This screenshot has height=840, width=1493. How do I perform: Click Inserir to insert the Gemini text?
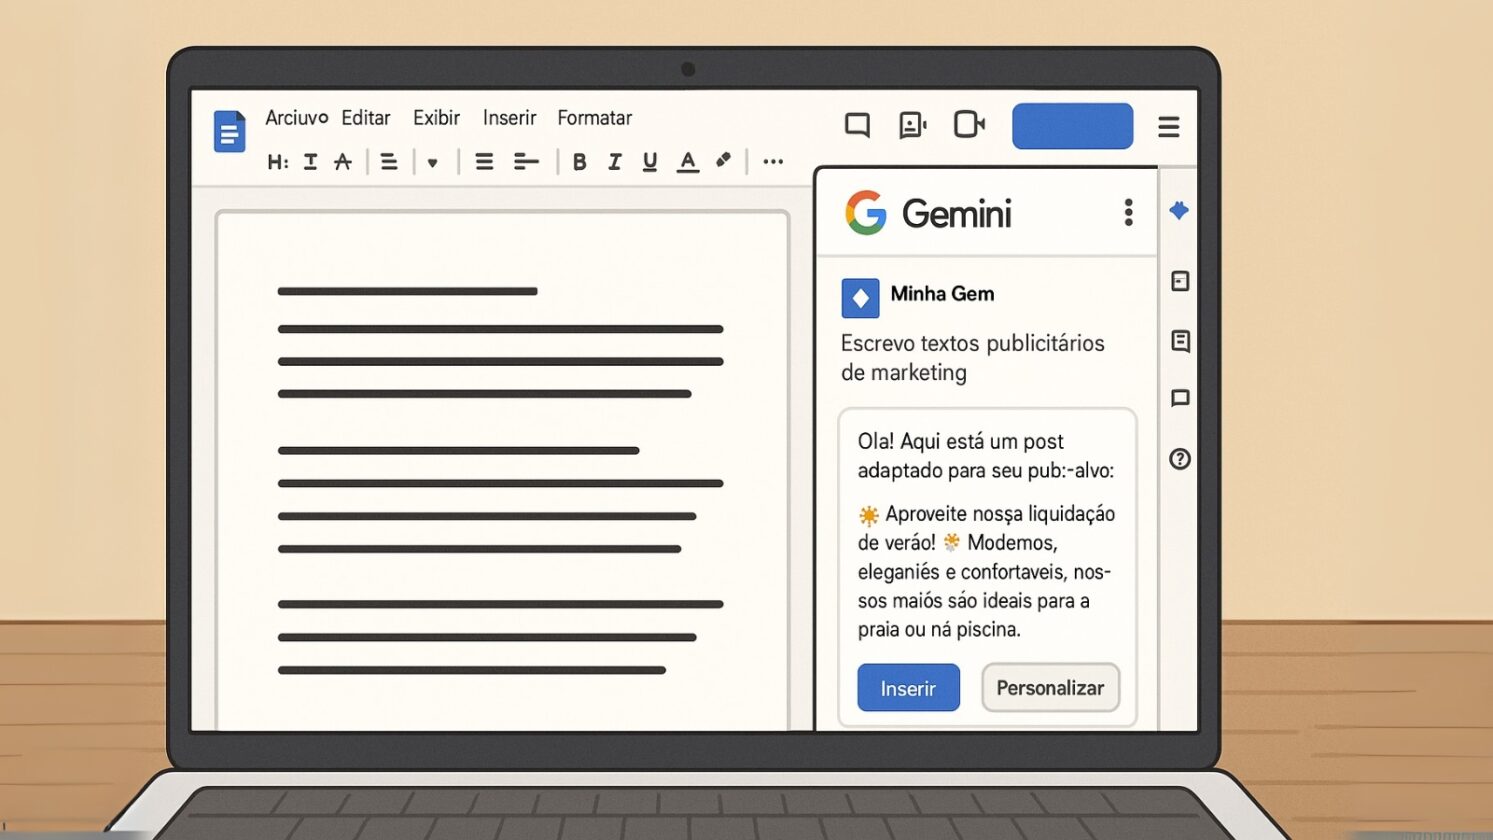click(907, 688)
